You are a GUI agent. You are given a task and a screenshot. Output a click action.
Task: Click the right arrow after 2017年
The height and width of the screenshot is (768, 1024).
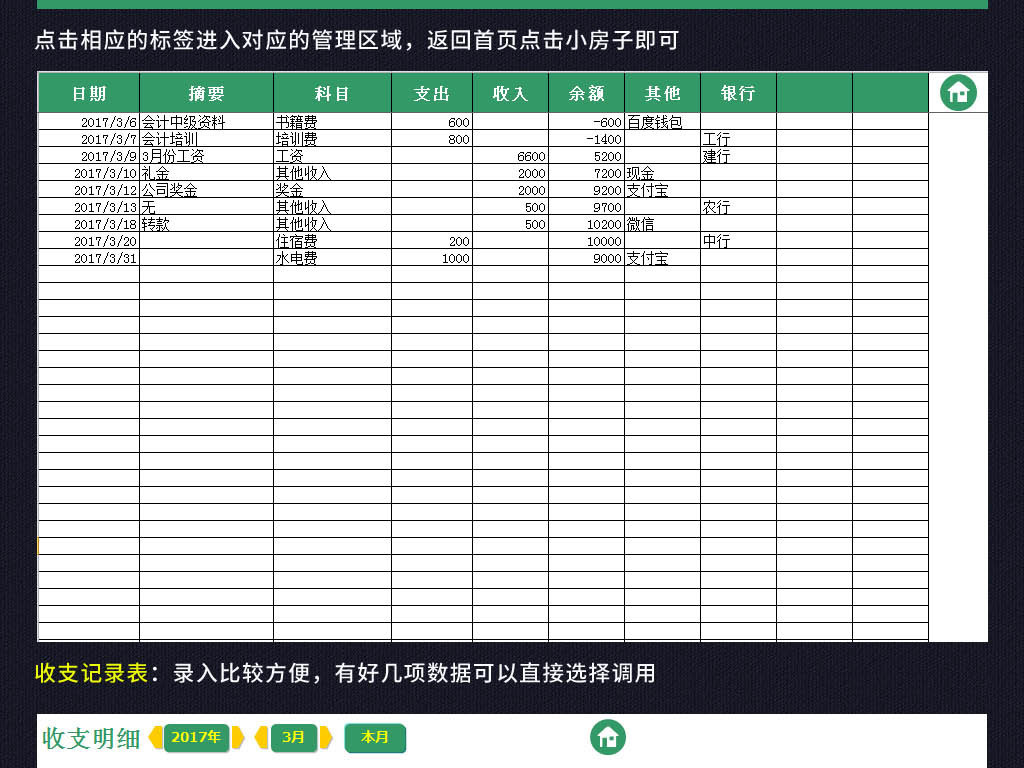pyautogui.click(x=238, y=737)
